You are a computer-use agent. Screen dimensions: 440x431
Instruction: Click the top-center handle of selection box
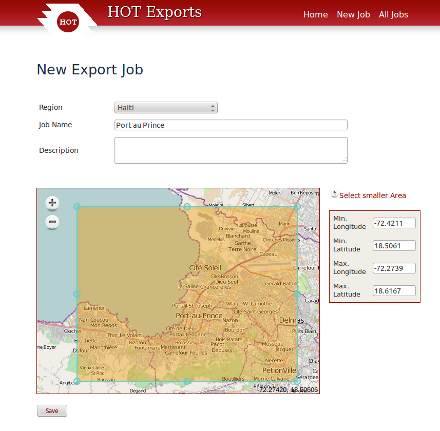(187, 207)
